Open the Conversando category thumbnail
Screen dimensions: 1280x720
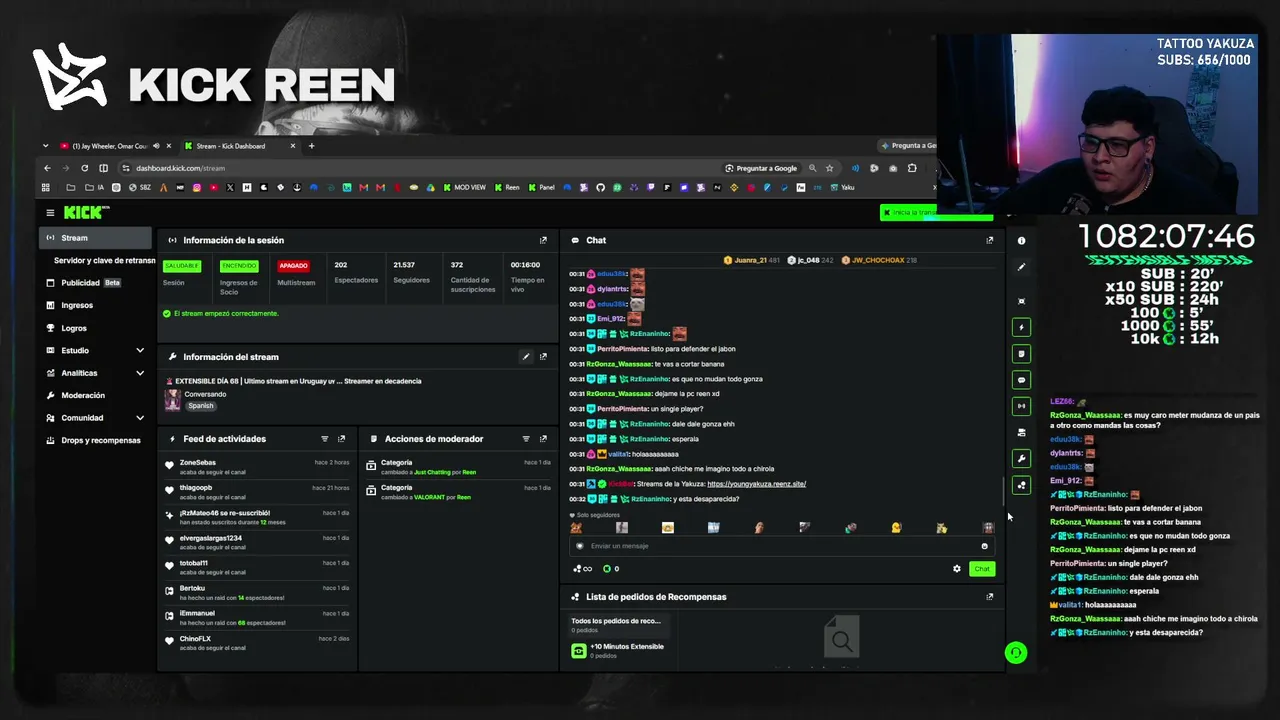click(172, 400)
